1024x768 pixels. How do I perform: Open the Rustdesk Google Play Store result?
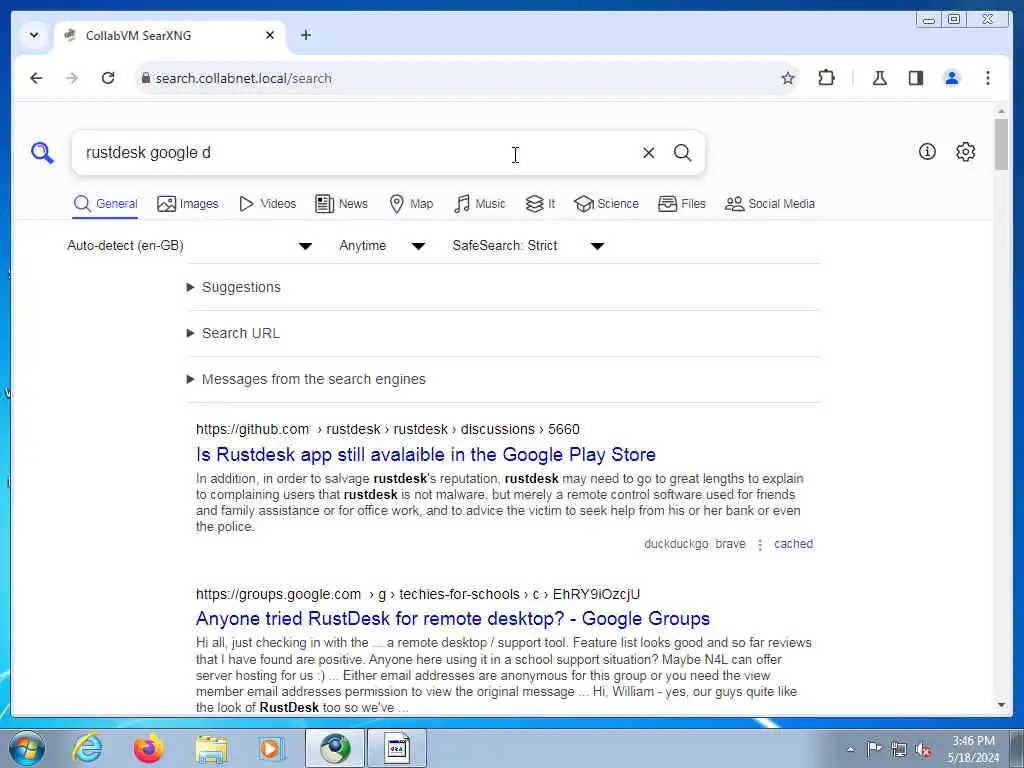(x=426, y=455)
